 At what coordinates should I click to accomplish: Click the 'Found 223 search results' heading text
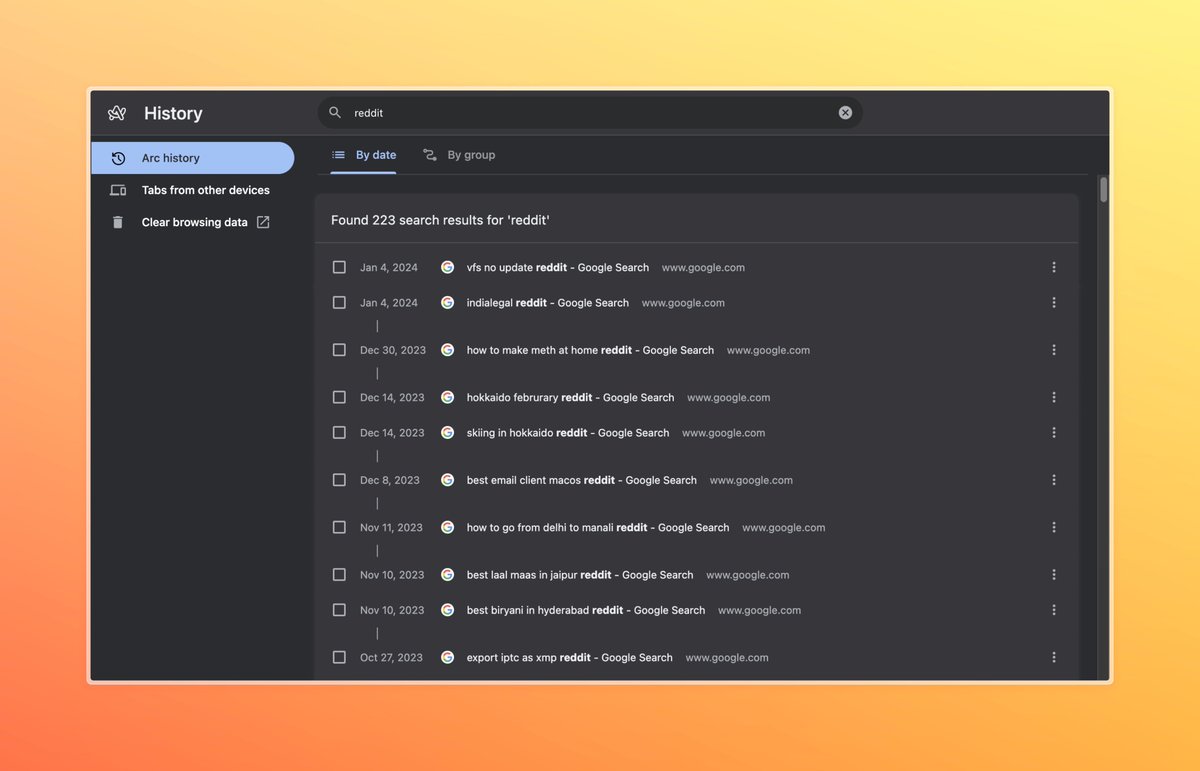441,220
